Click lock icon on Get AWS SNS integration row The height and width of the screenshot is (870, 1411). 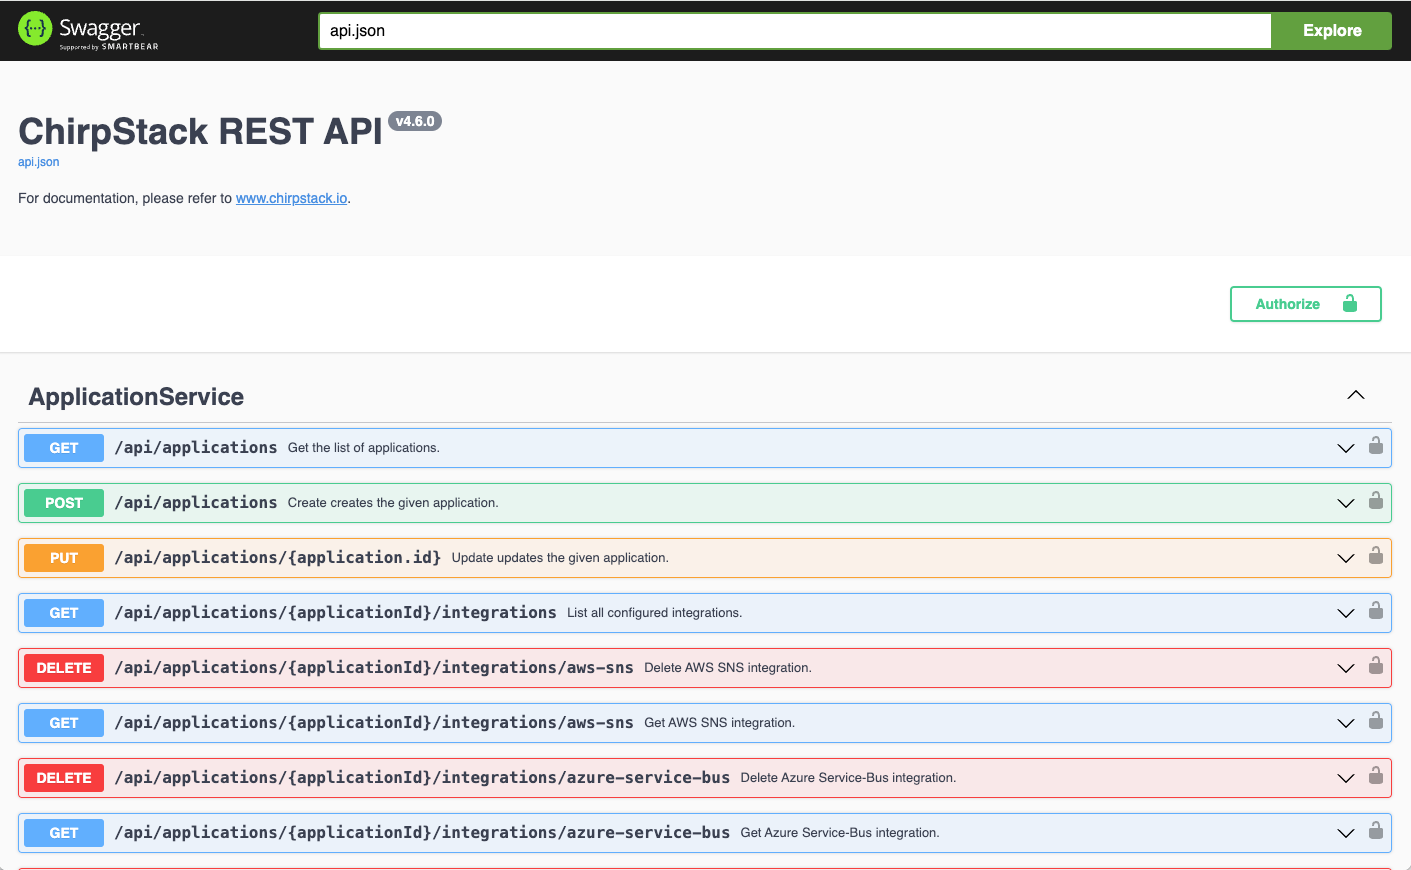point(1376,721)
